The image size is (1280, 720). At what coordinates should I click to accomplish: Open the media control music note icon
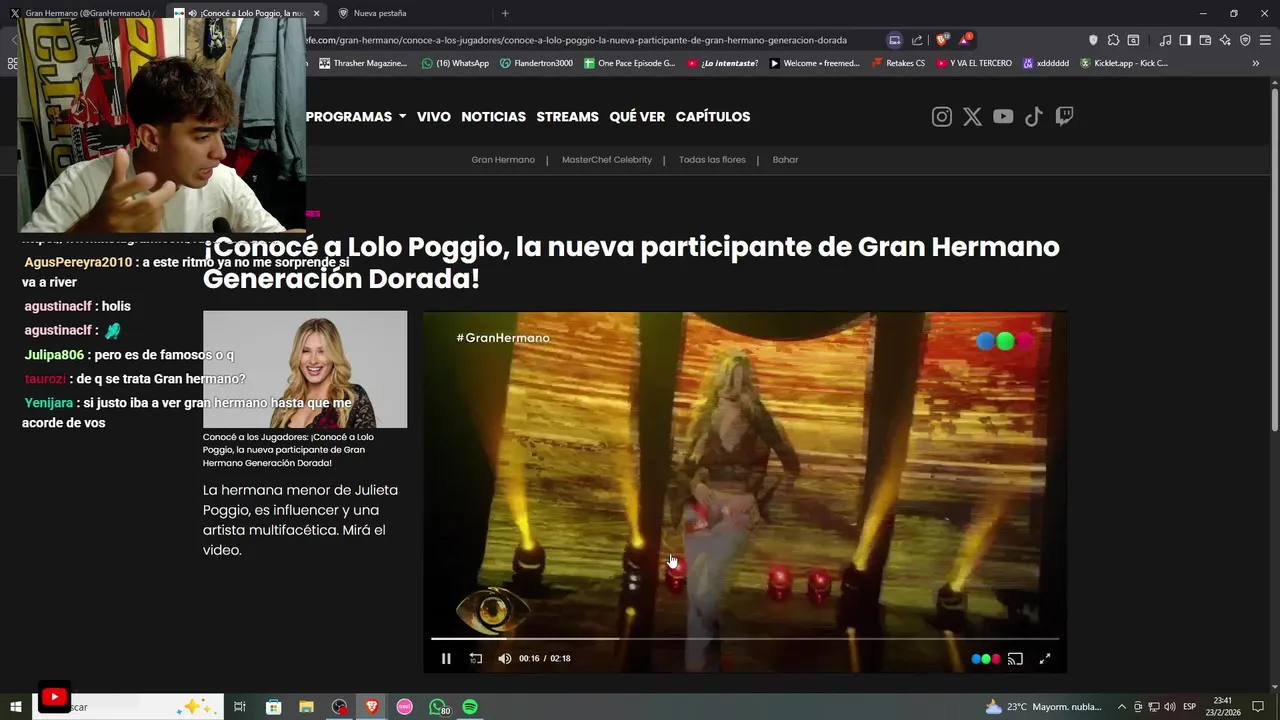1165,40
